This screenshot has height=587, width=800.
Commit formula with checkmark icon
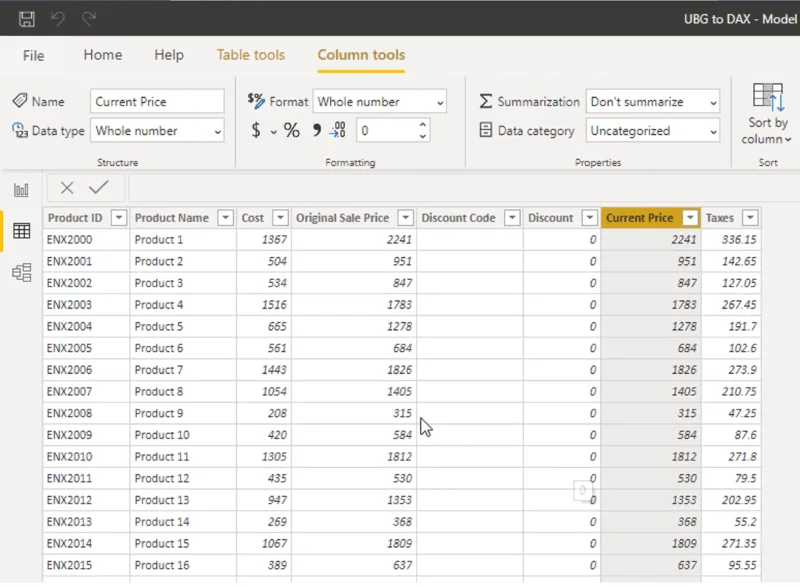pos(98,187)
